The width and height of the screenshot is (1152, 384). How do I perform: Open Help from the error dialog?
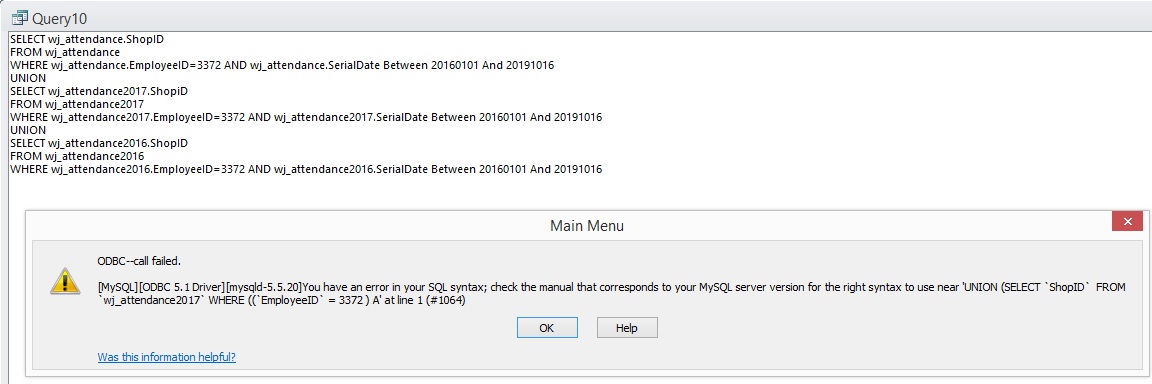point(627,327)
